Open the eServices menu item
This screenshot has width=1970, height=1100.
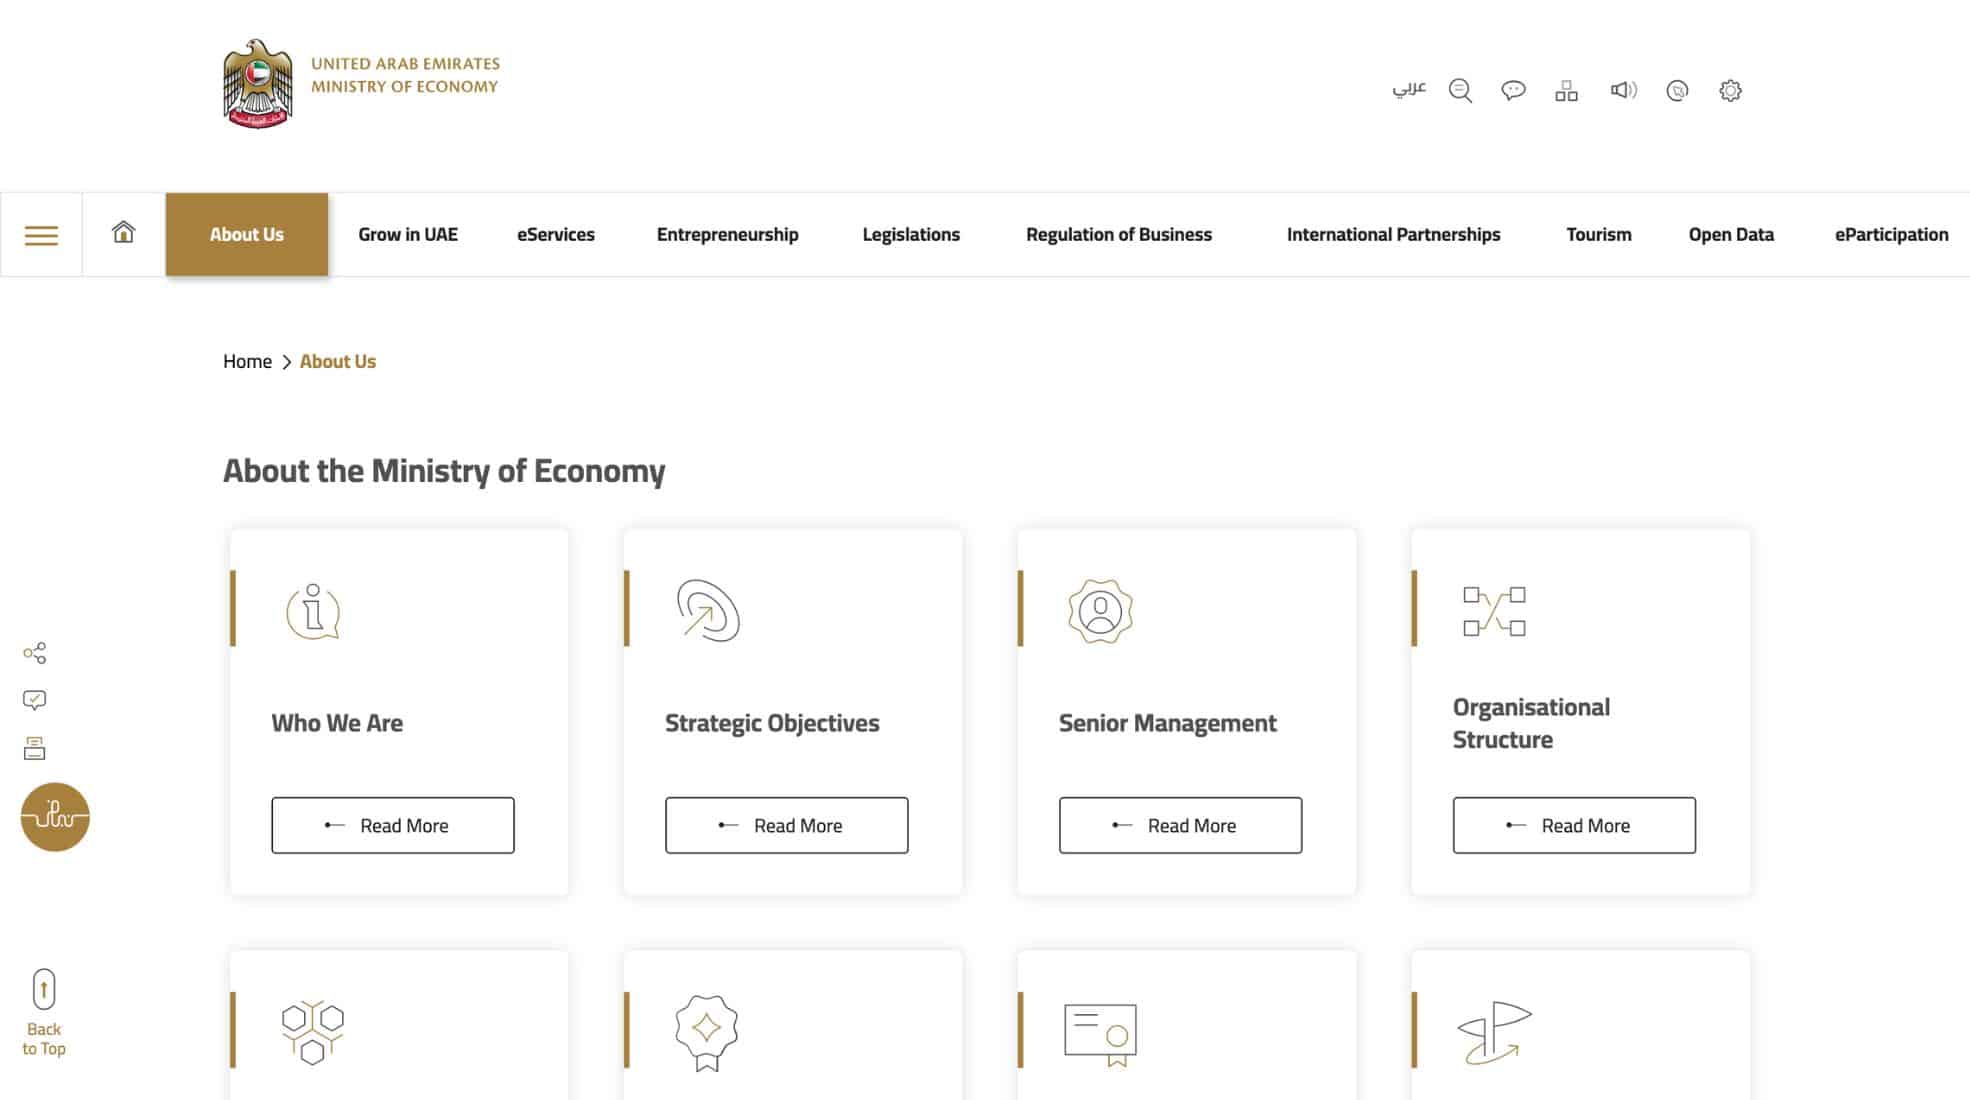tap(556, 234)
